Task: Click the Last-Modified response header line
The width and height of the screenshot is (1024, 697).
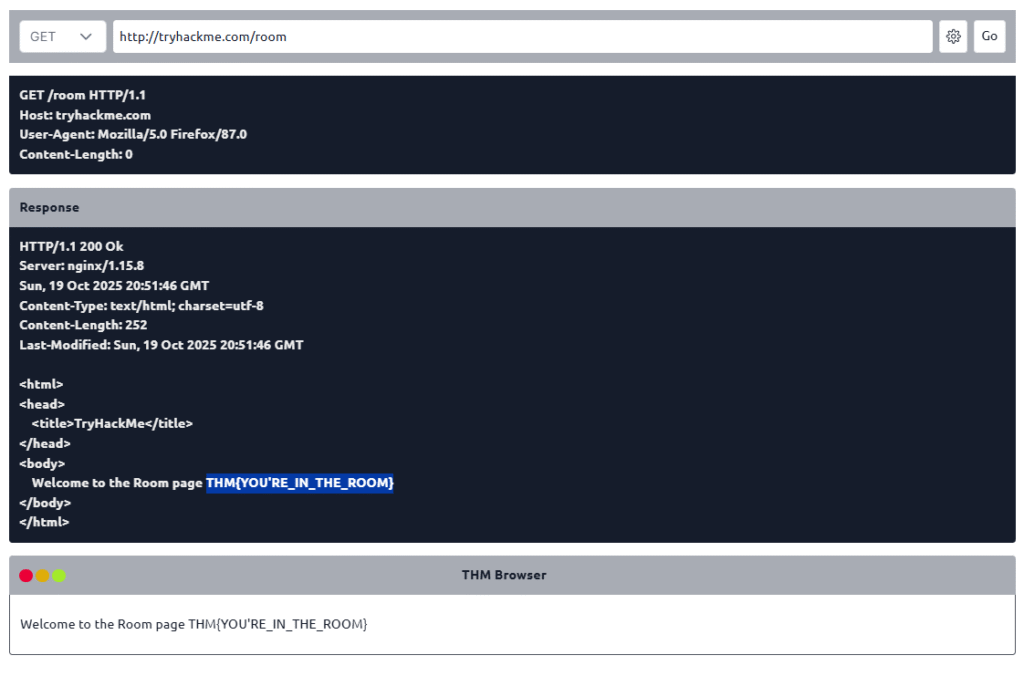Action: pyautogui.click(x=161, y=345)
